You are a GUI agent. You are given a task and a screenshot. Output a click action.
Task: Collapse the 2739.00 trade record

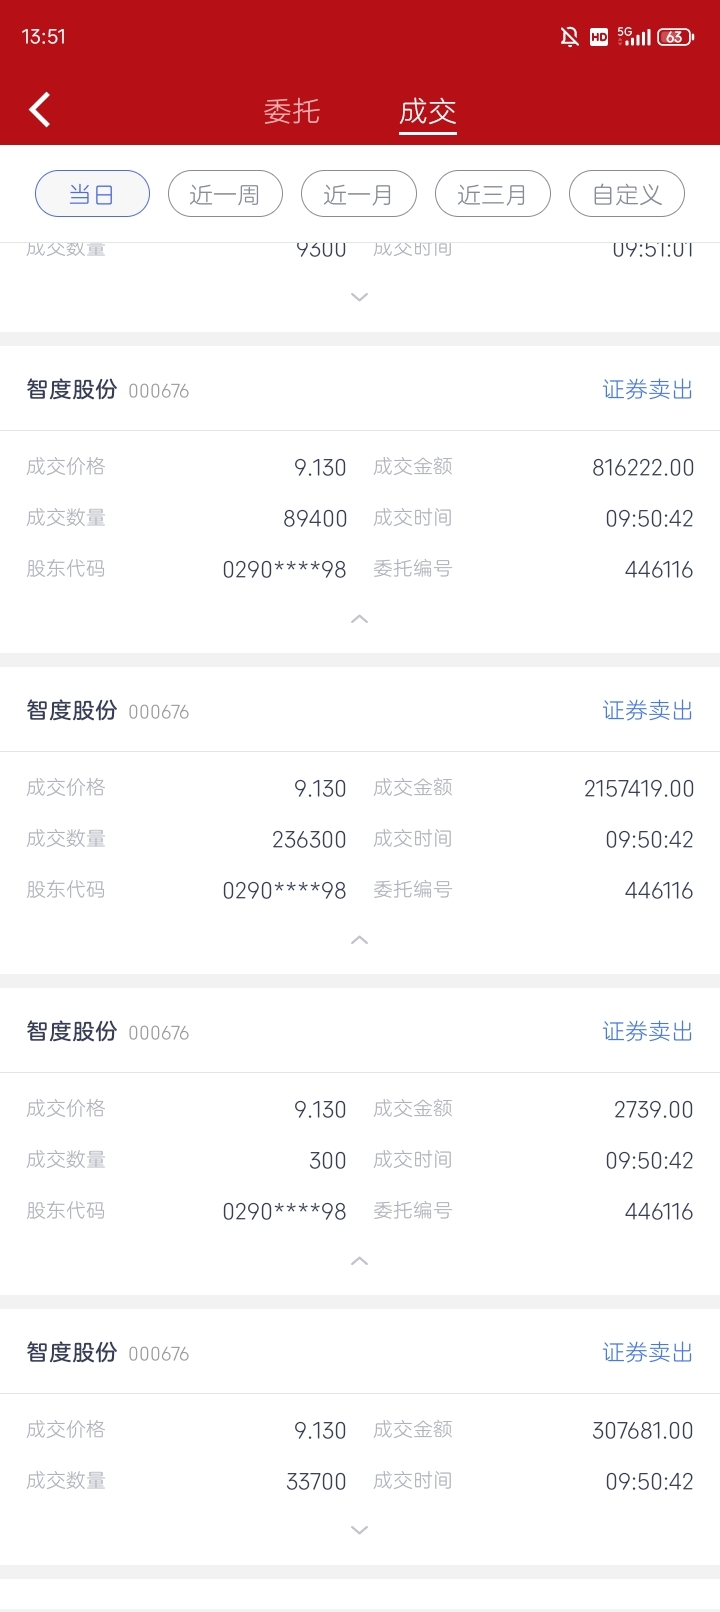click(360, 1261)
